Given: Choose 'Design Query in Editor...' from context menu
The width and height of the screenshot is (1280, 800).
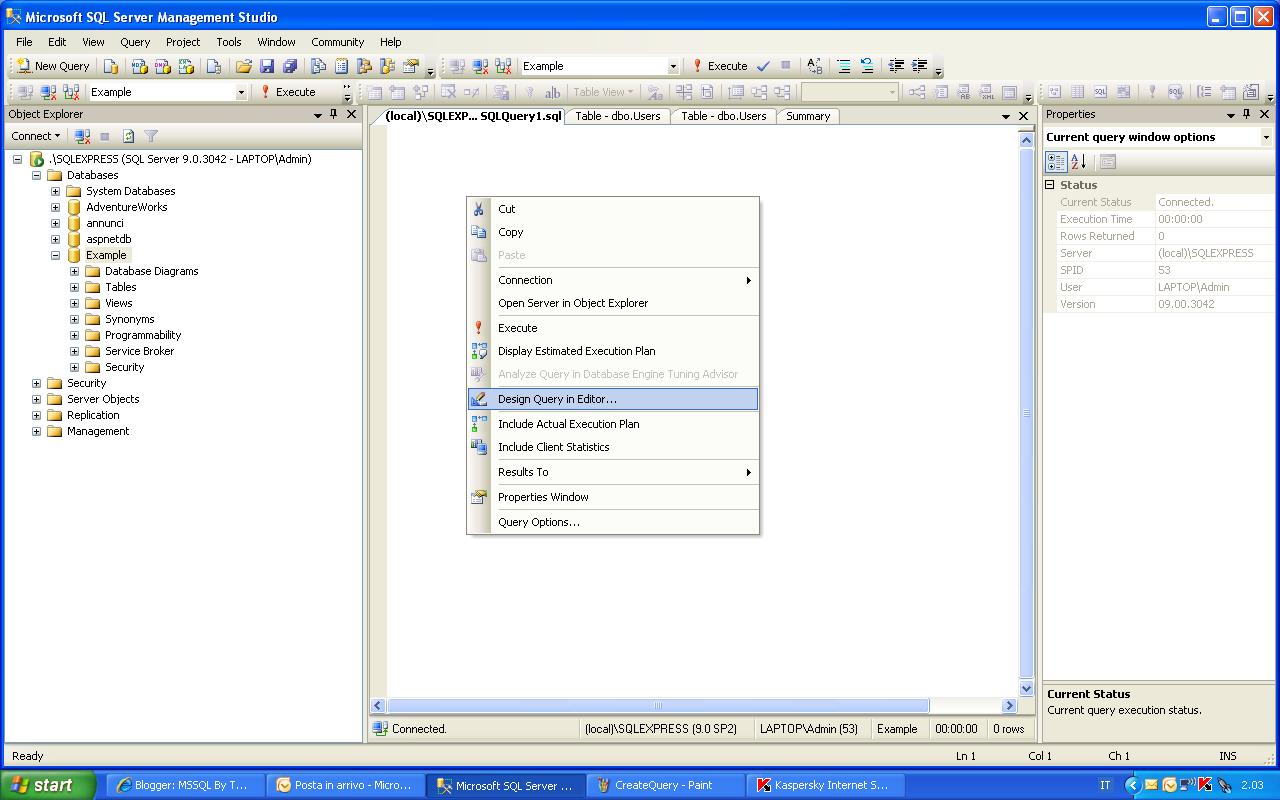Looking at the screenshot, I should (x=613, y=399).
